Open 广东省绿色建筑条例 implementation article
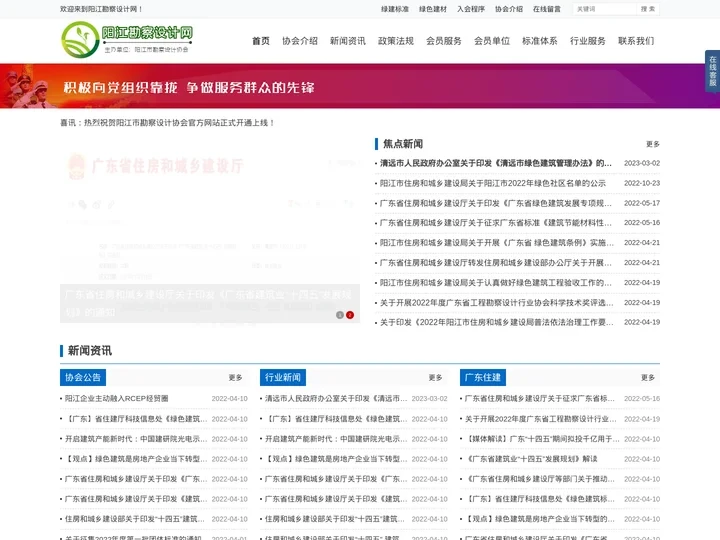Screen dimensions: 720x540 [x=496, y=242]
